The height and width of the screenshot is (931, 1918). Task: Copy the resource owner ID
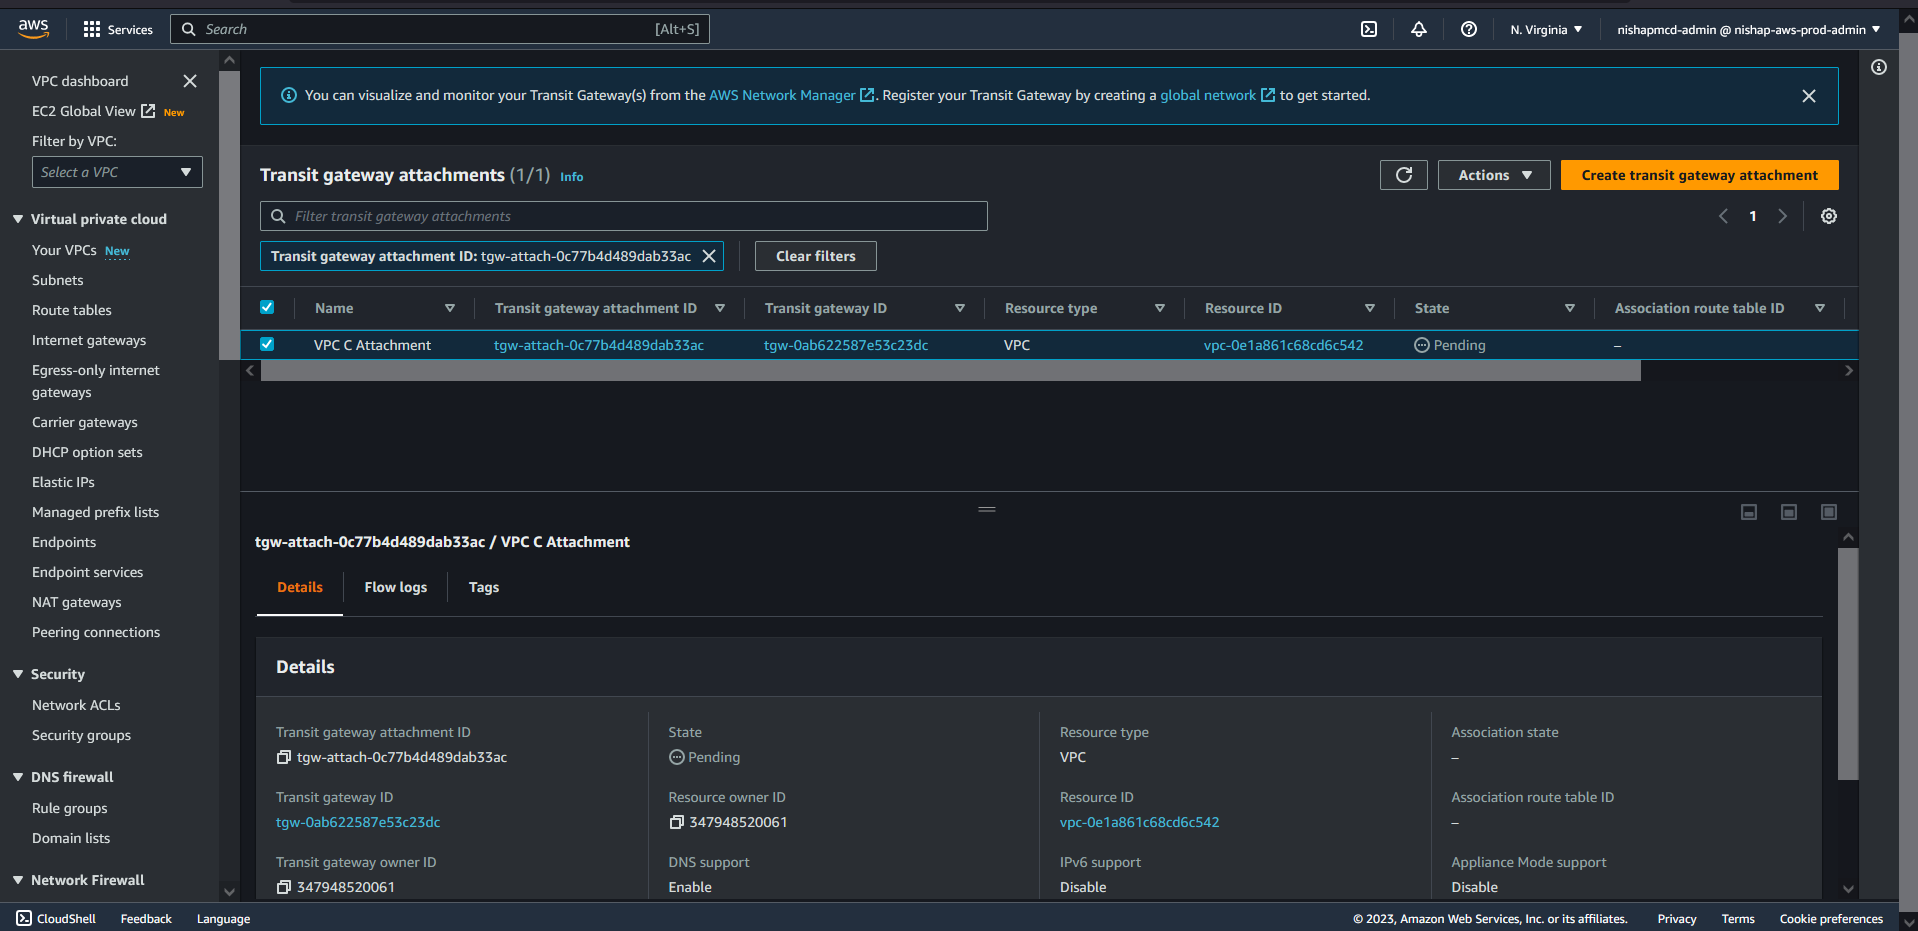tap(677, 823)
